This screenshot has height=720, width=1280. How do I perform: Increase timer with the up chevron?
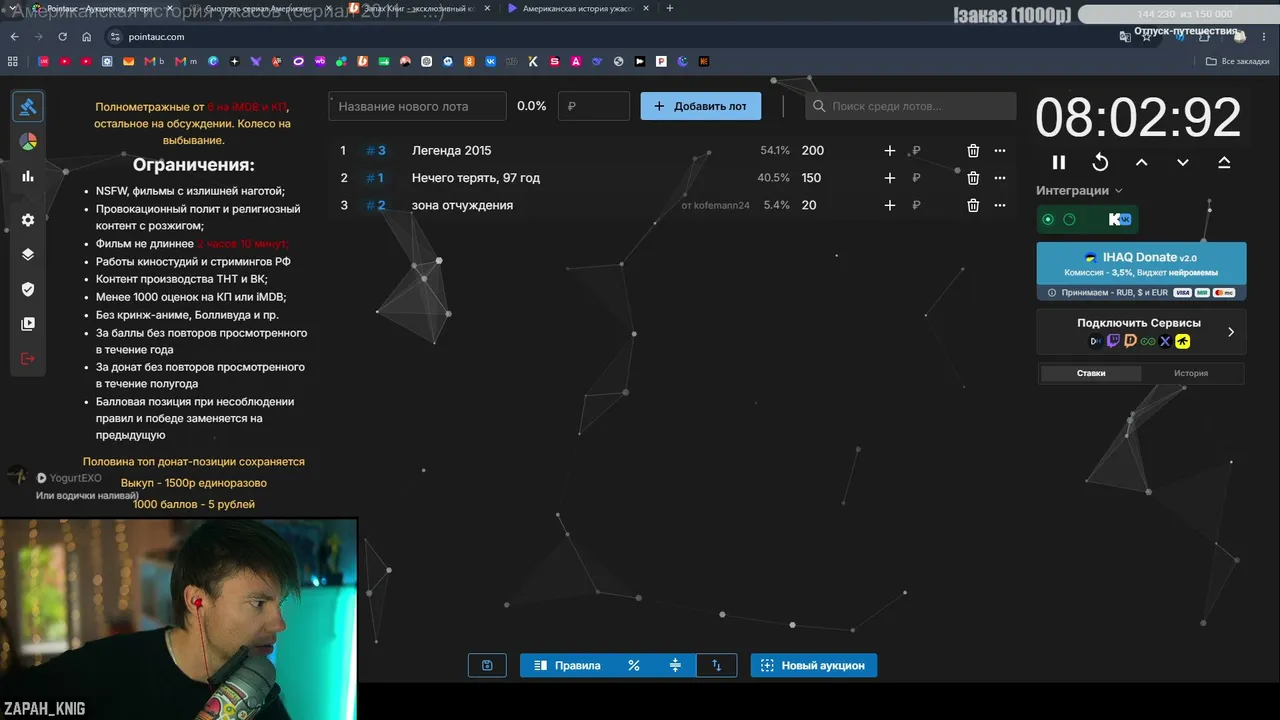click(1141, 162)
